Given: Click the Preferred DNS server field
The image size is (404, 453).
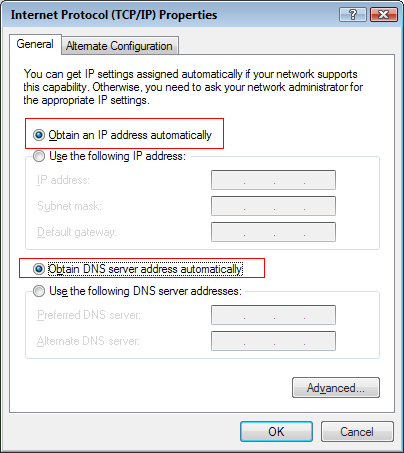Looking at the screenshot, I should tap(273, 315).
